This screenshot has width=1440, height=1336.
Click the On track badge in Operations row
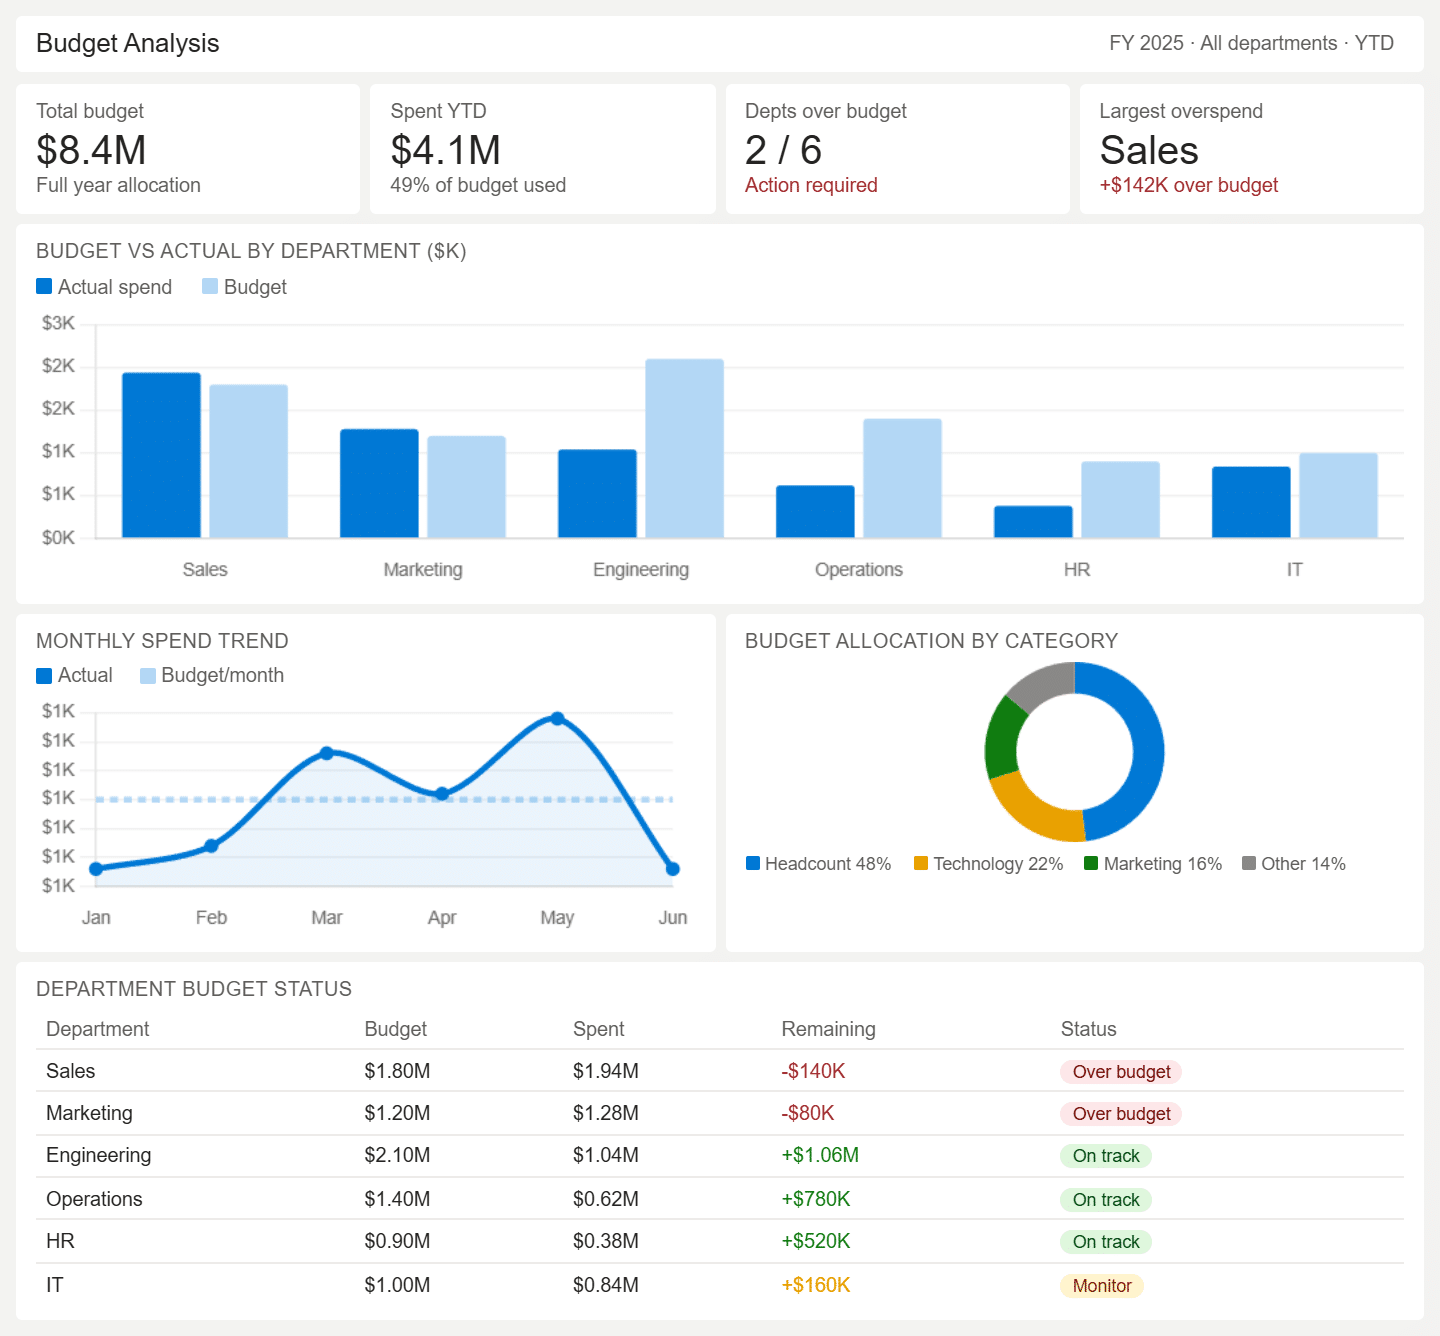[1106, 1200]
